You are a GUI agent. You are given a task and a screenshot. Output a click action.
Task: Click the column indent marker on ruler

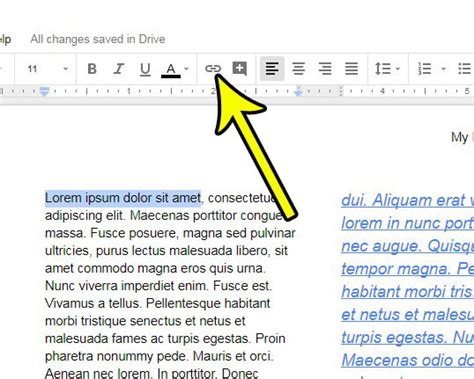pyautogui.click(x=298, y=91)
